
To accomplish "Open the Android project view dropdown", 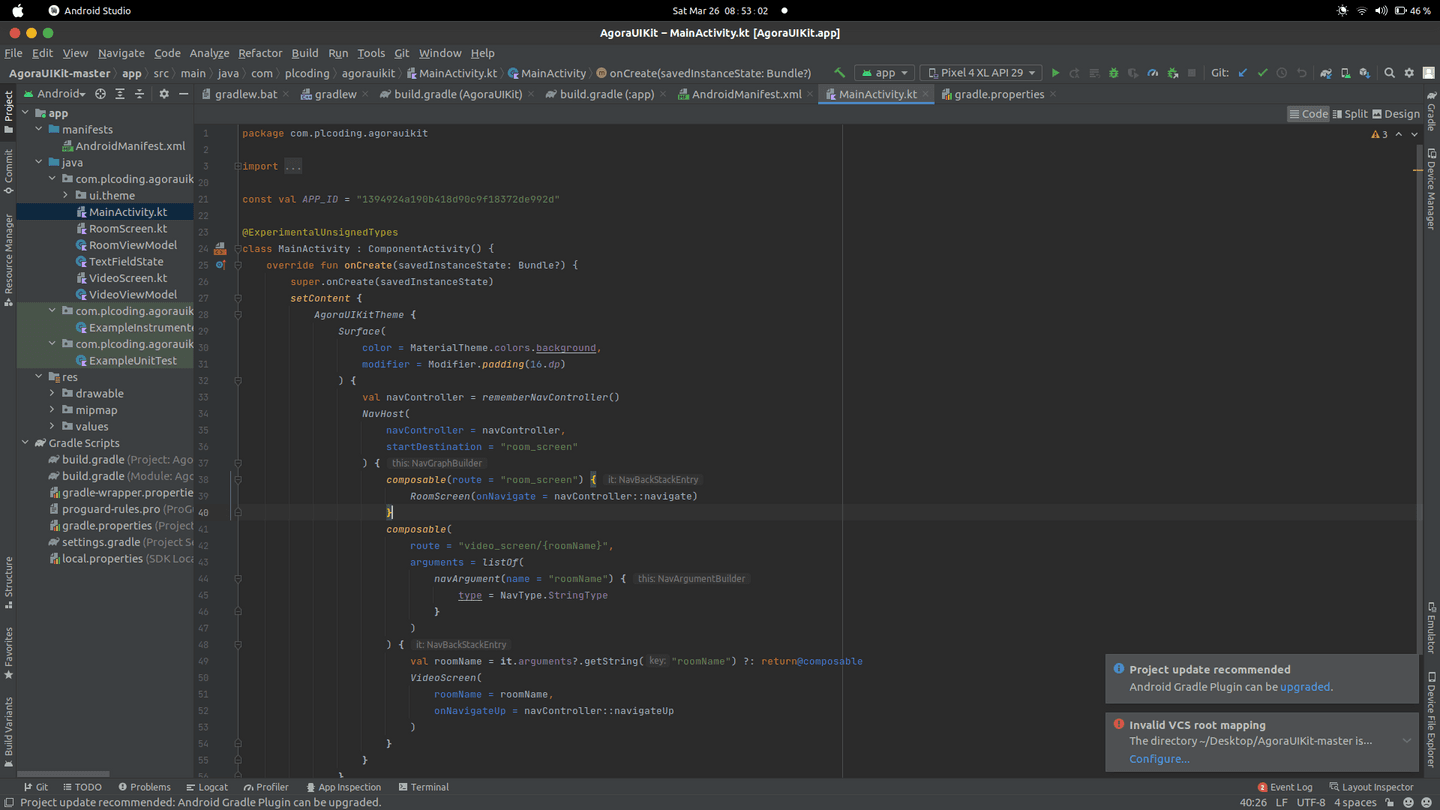I will (54, 94).
